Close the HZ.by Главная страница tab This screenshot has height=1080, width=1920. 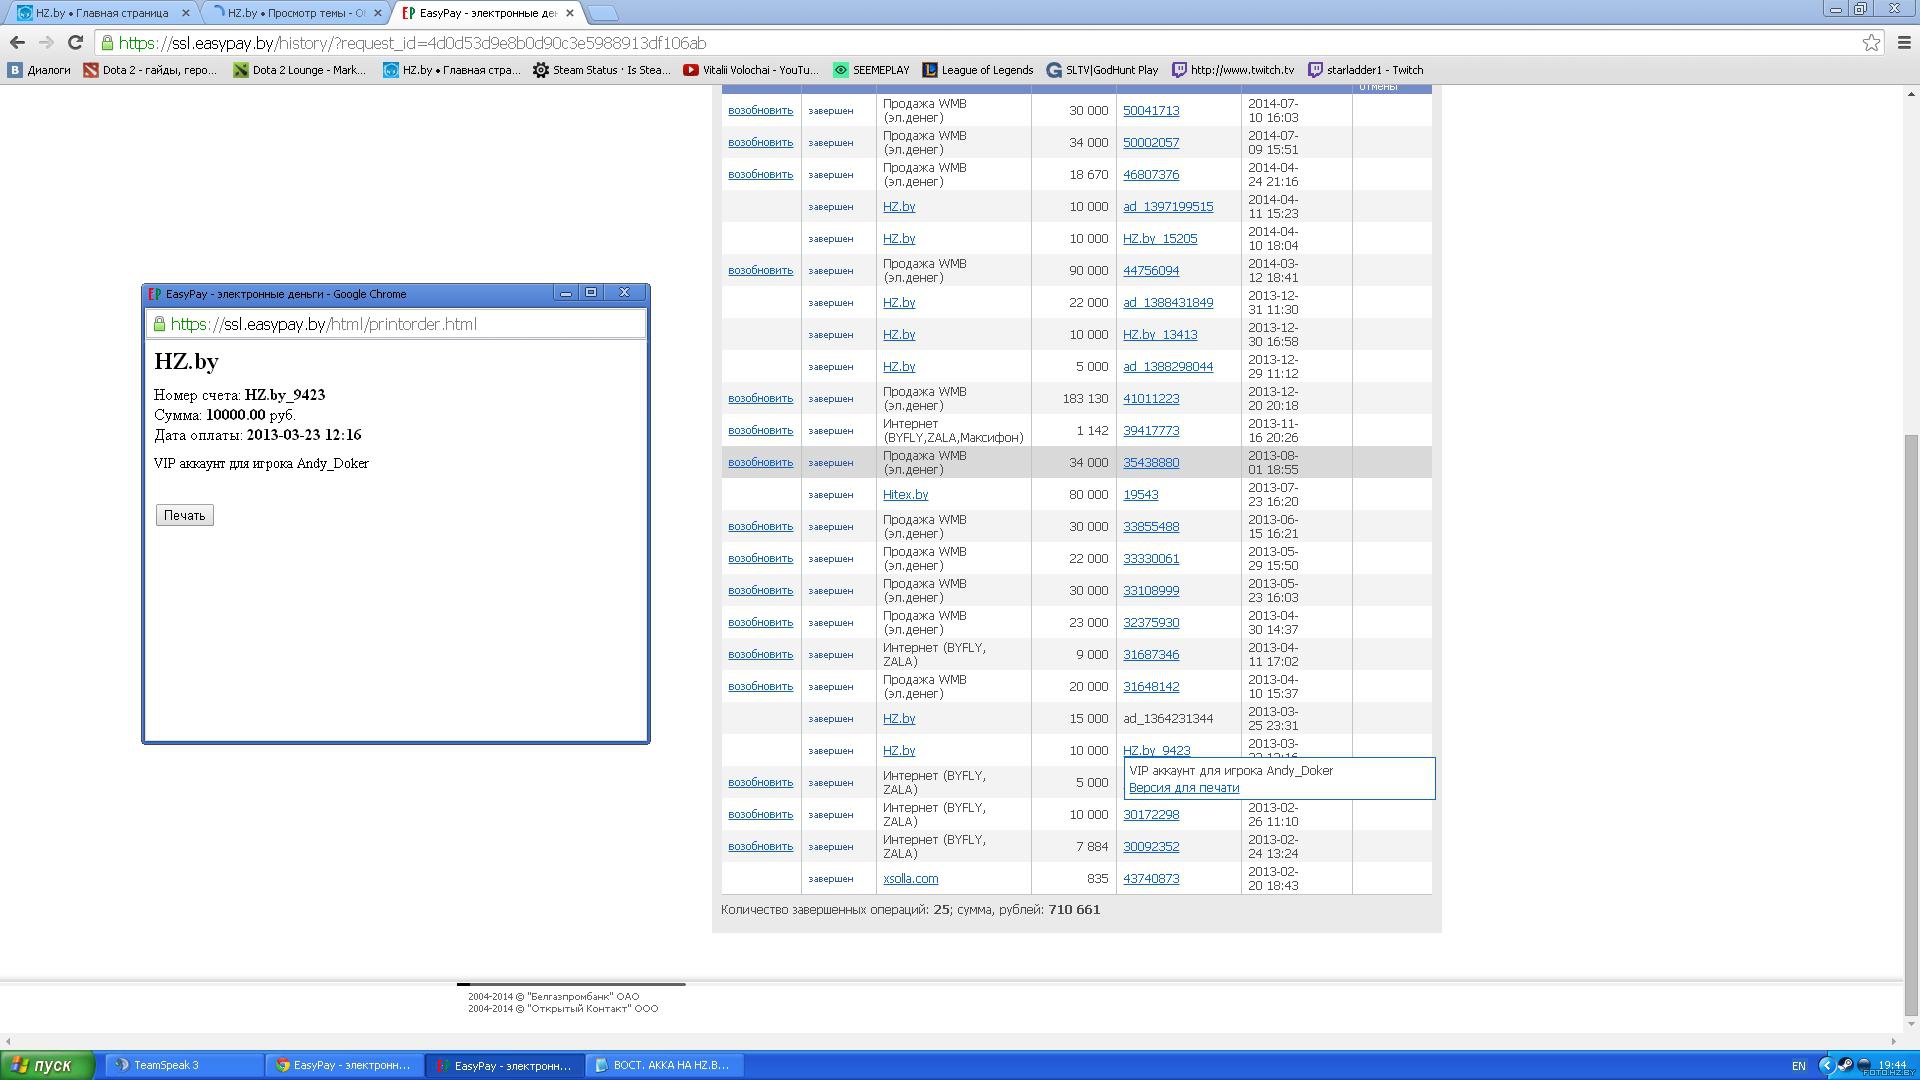[186, 13]
